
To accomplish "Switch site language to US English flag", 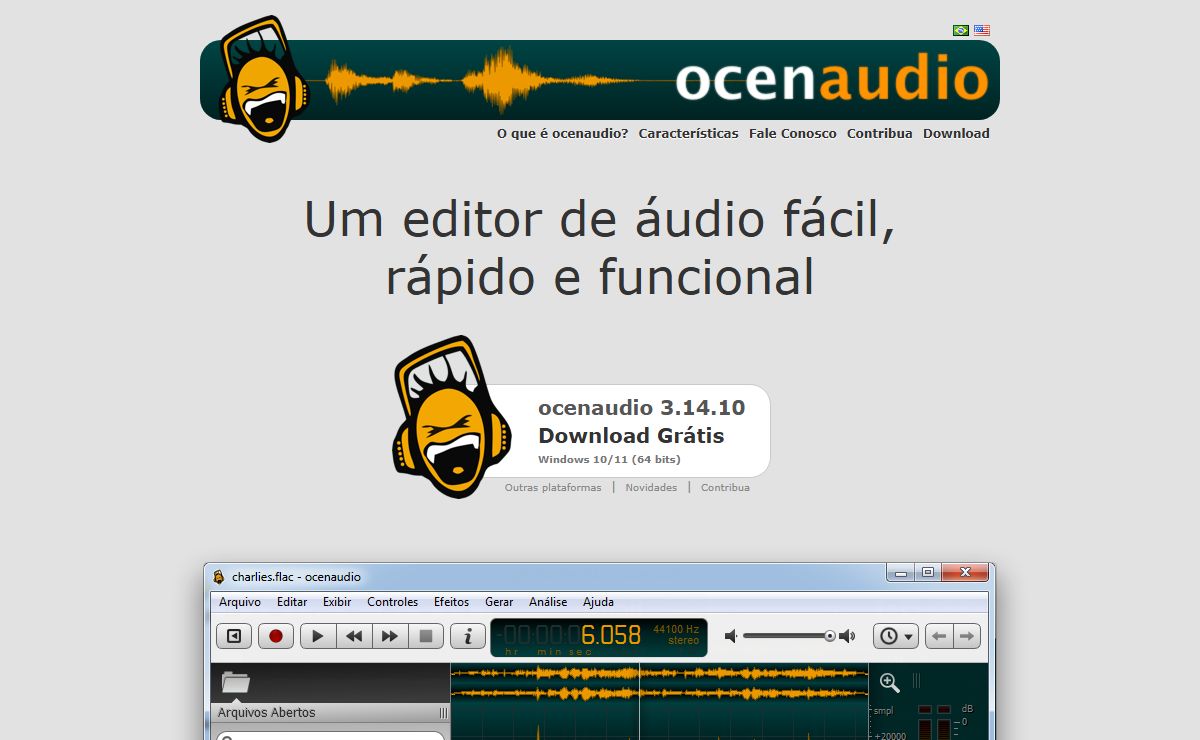I will coord(982,30).
